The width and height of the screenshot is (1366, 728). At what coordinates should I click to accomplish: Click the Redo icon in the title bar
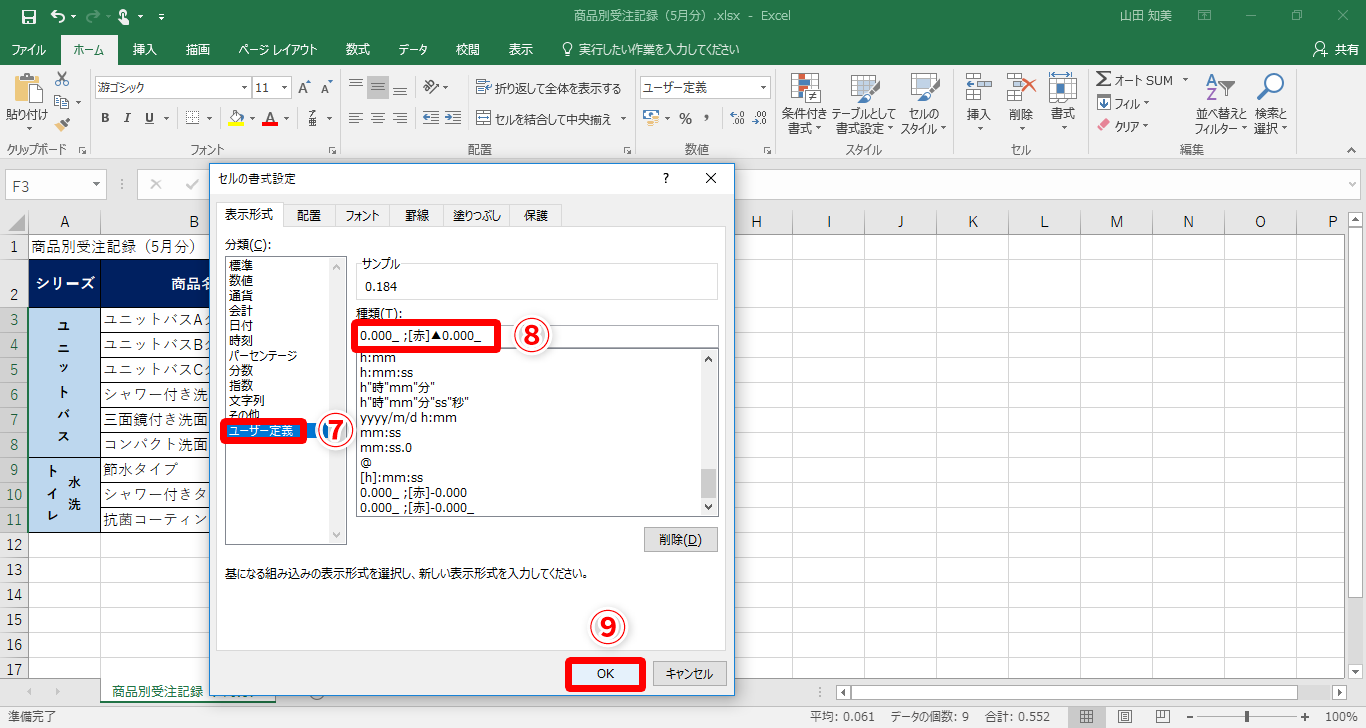(x=91, y=16)
